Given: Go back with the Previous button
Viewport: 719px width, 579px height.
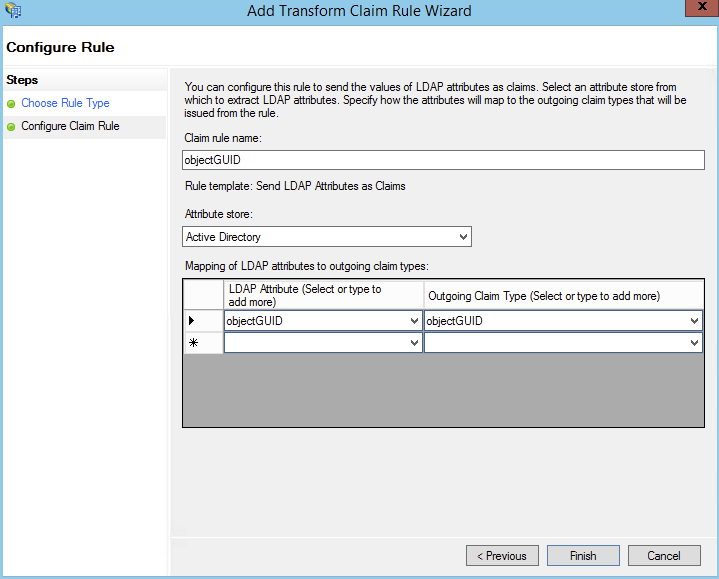Looking at the screenshot, I should pos(502,556).
